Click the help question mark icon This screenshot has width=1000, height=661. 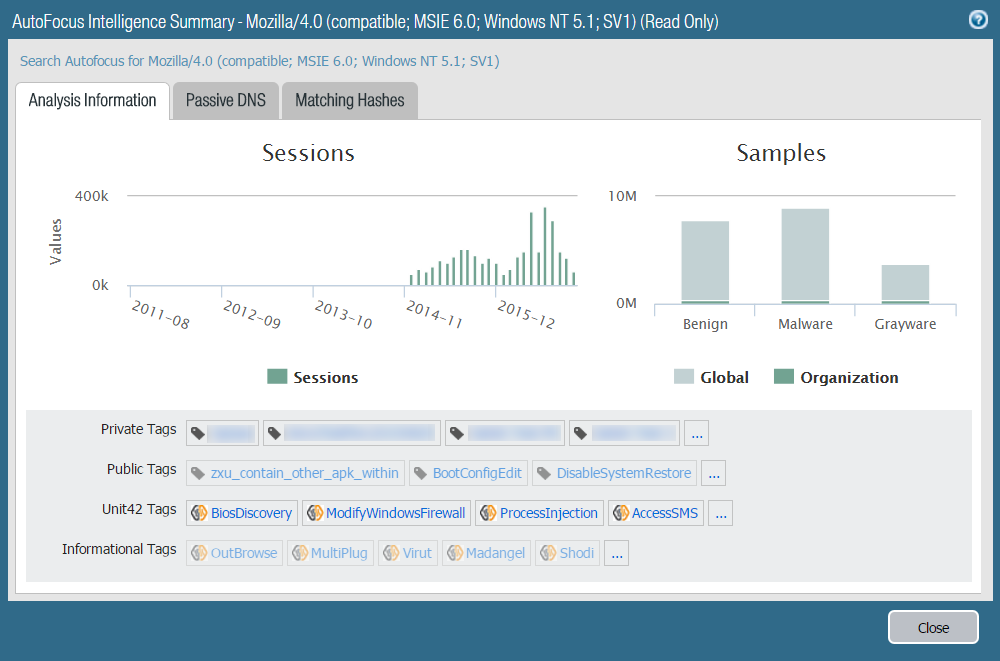coord(978,20)
